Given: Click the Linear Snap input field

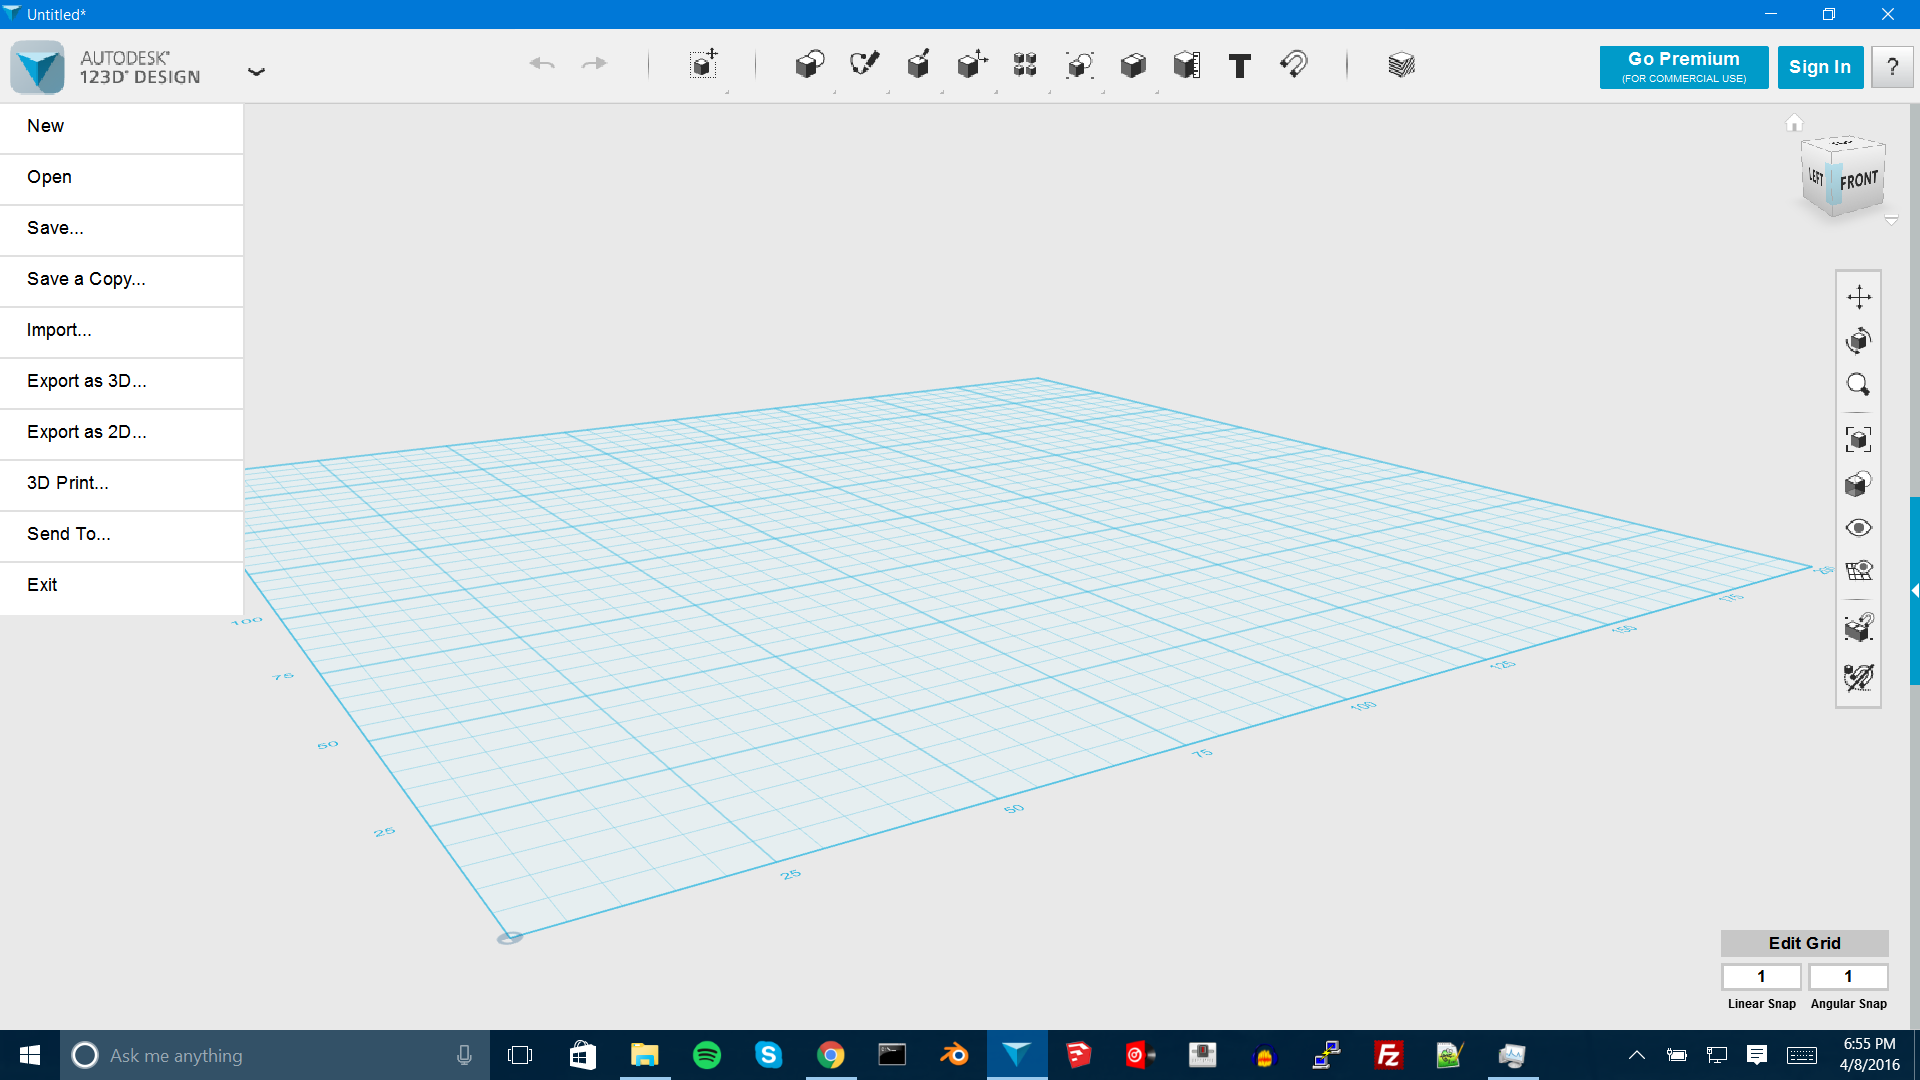Looking at the screenshot, I should point(1762,976).
